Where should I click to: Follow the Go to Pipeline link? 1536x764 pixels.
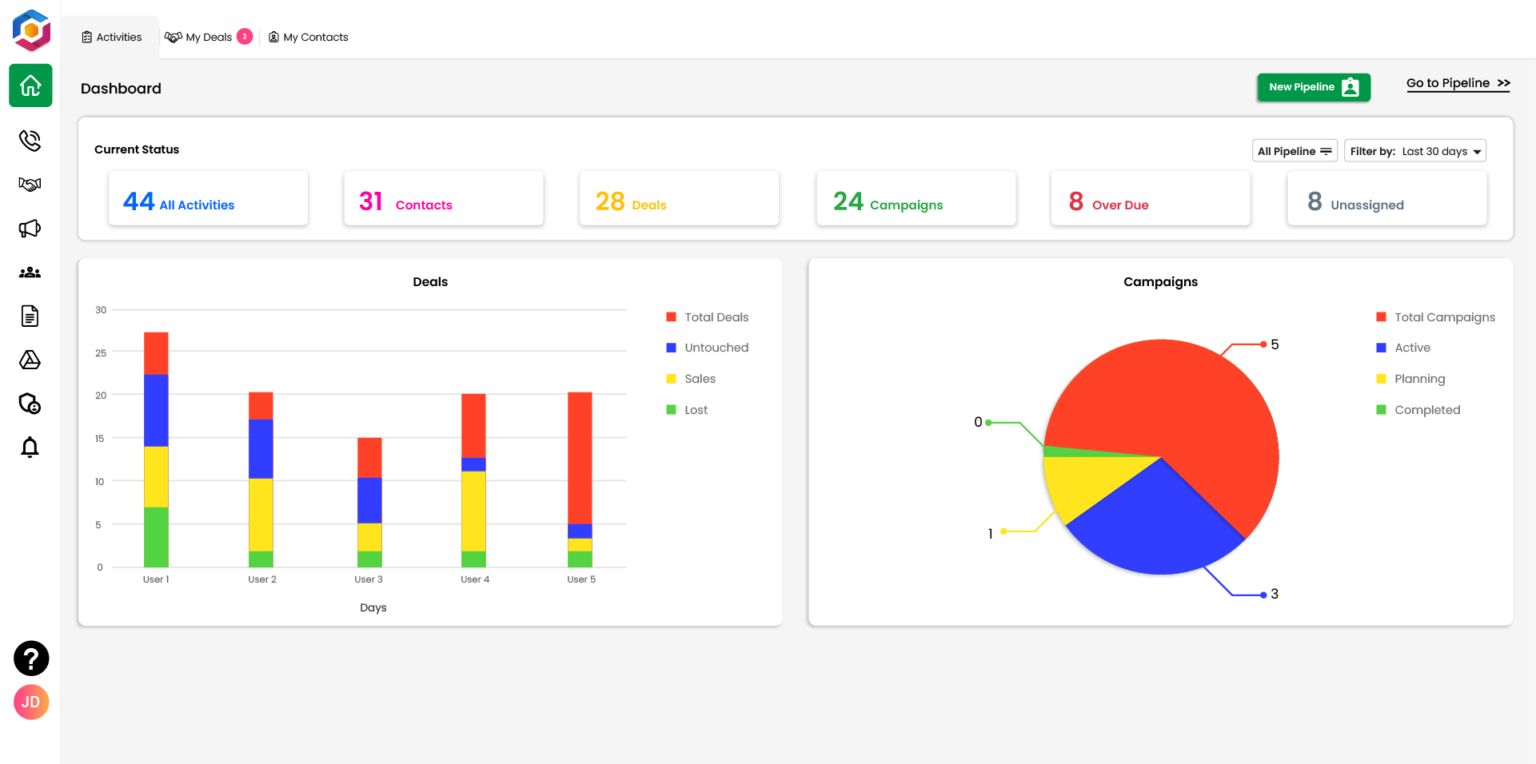1457,83
